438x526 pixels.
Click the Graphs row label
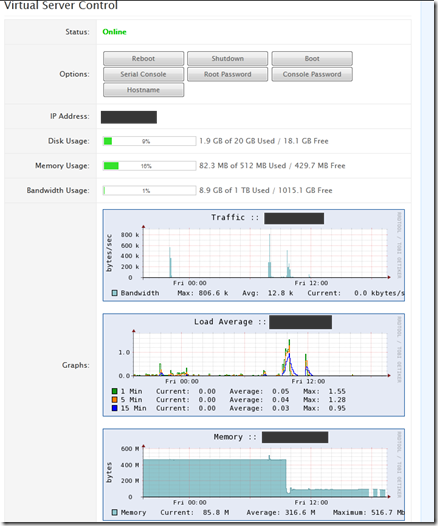click(75, 365)
